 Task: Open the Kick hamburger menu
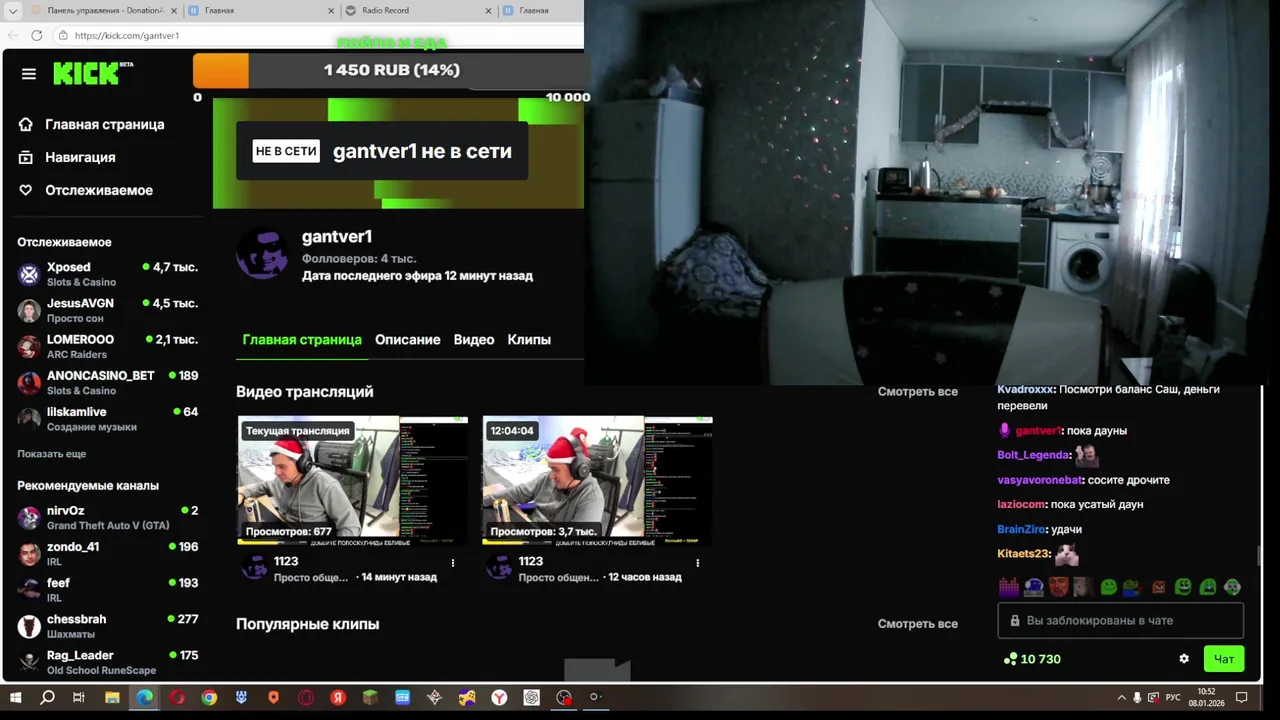(x=29, y=74)
